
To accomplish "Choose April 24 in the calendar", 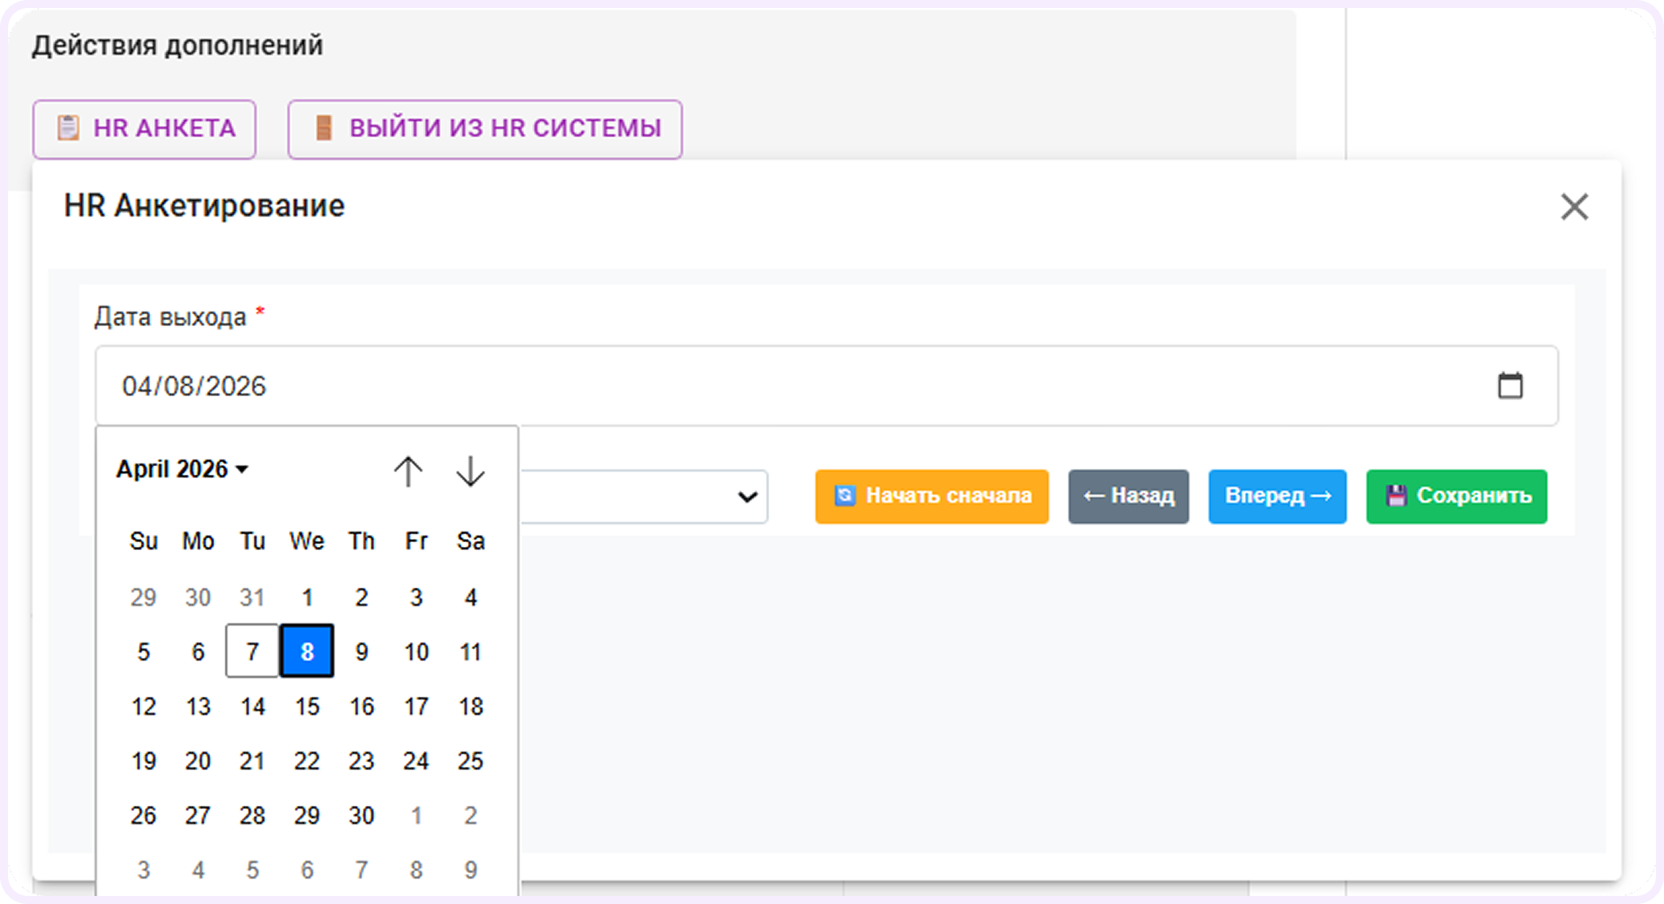I will 416,761.
